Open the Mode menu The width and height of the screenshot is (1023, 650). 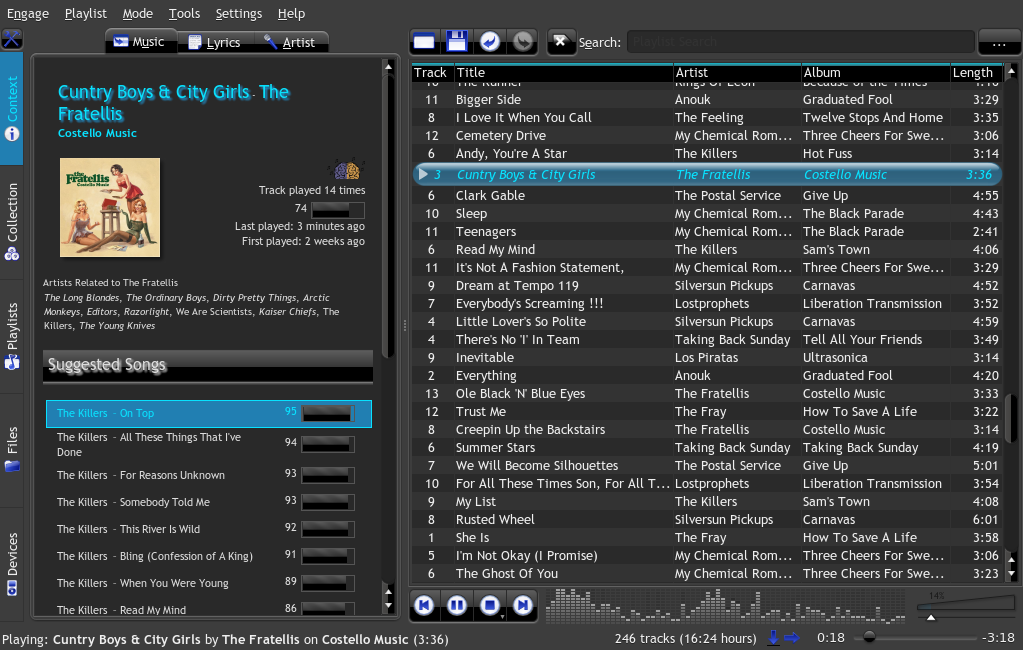coord(138,14)
